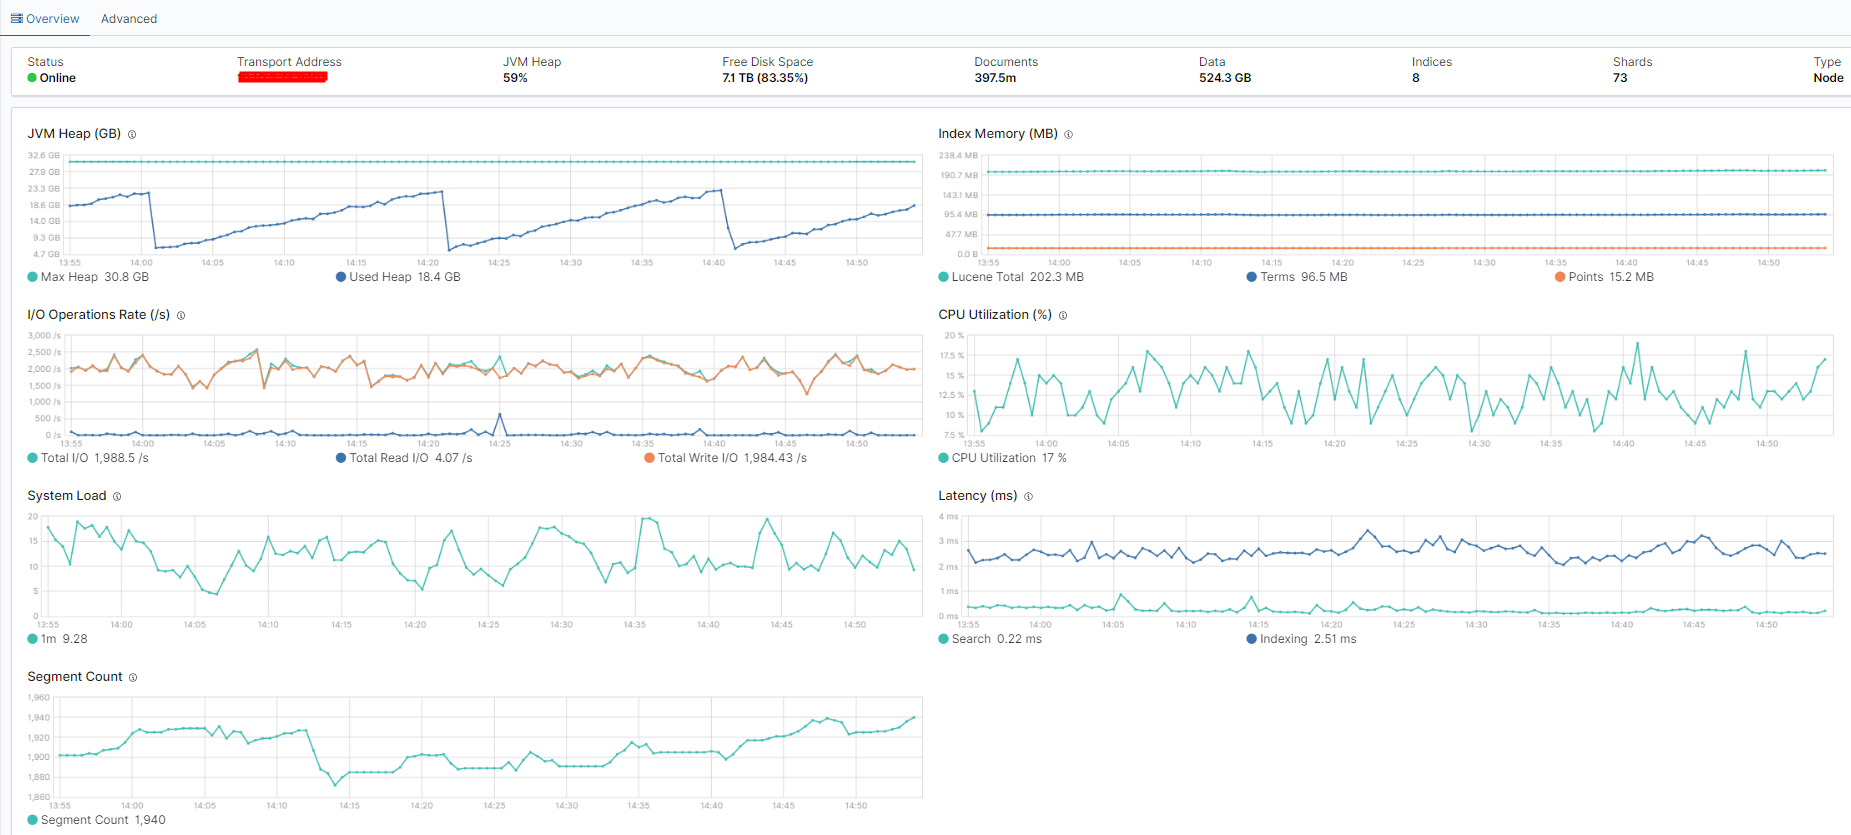
Task: Click the redacted Transport Address value
Action: 283,78
